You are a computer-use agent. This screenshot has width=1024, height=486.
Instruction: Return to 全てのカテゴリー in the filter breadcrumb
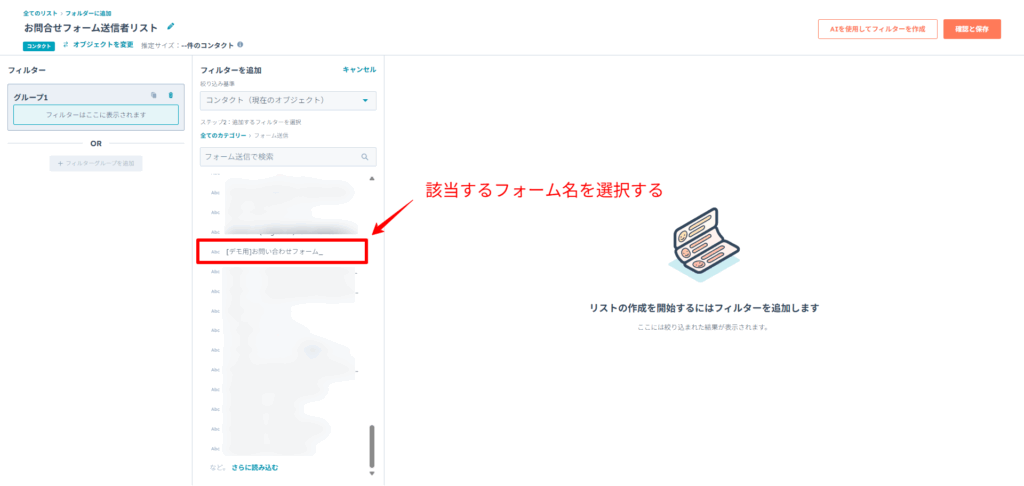point(223,135)
